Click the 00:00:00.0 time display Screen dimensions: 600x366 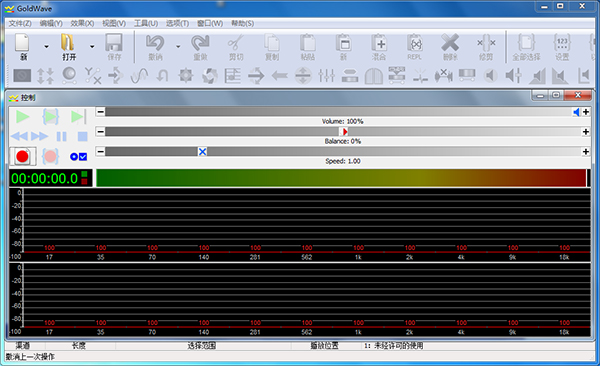(50, 178)
